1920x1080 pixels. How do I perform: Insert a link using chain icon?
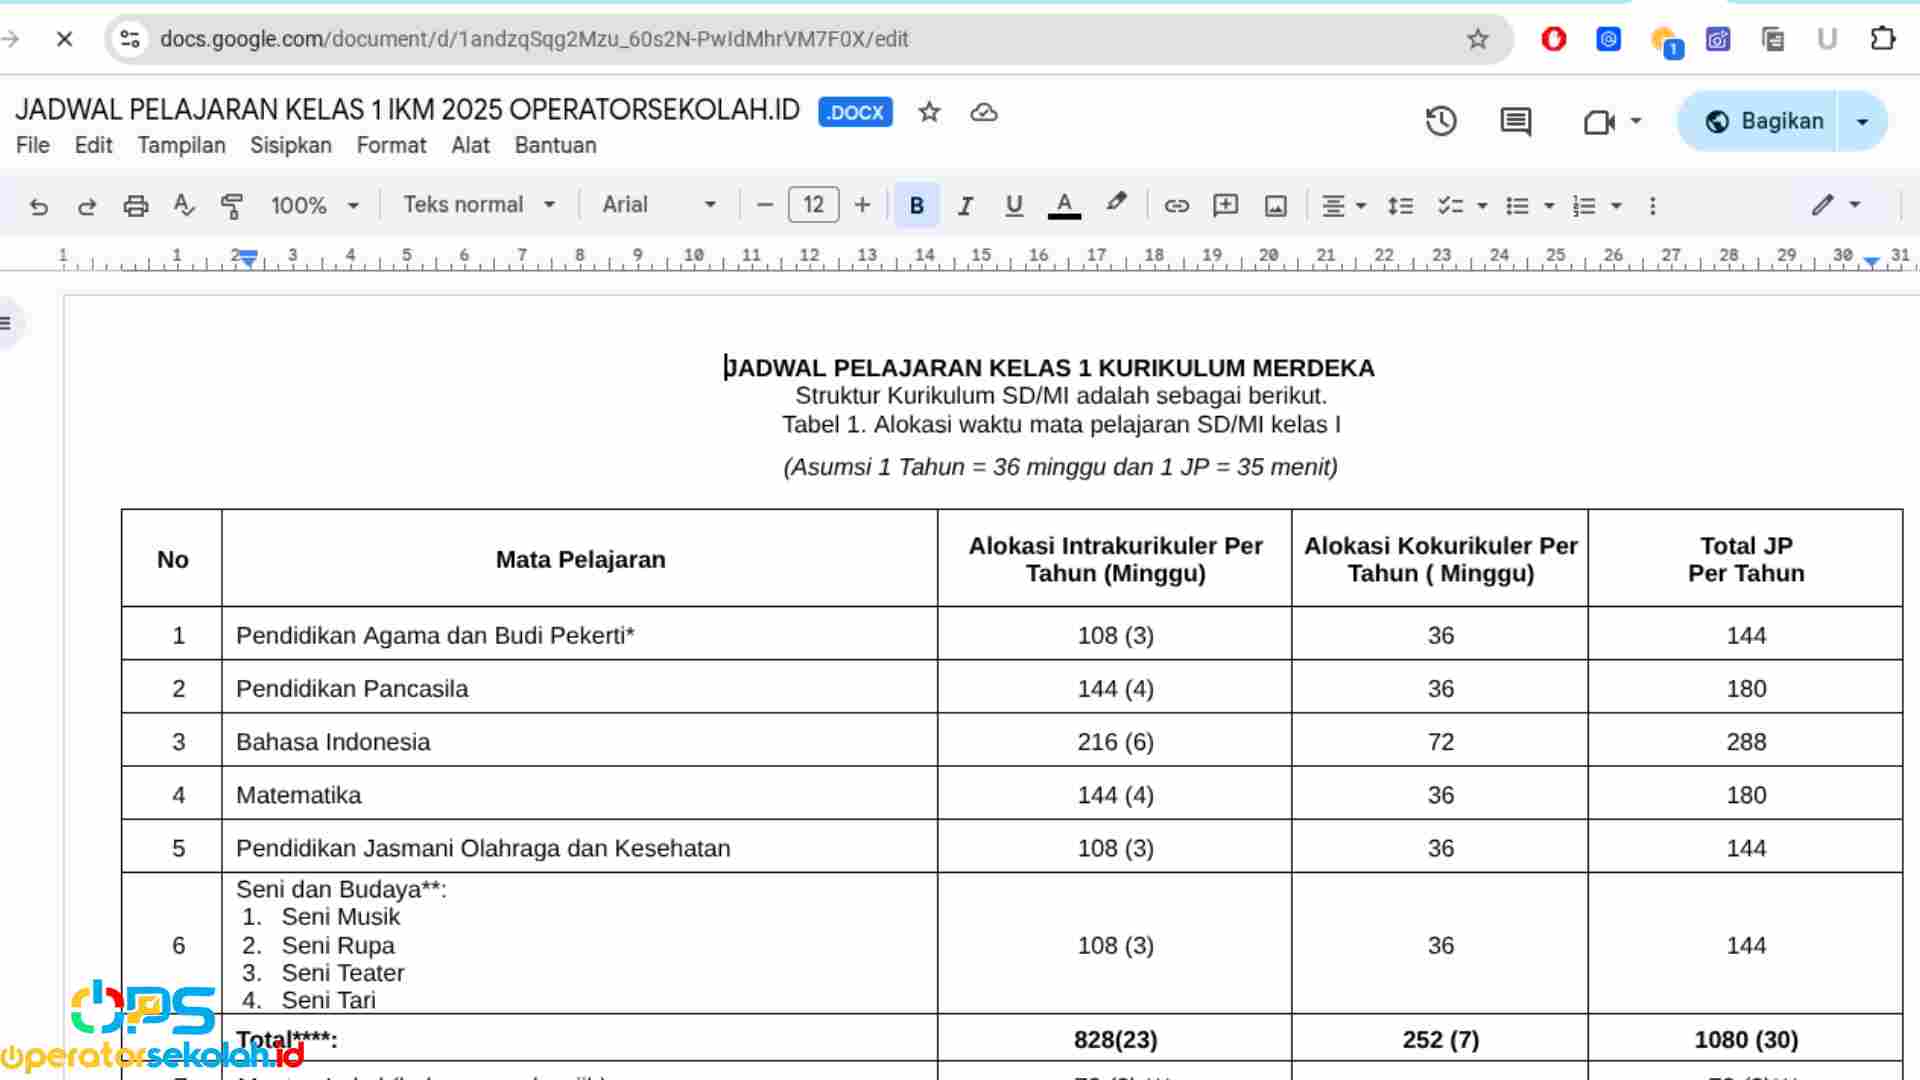pos(1176,206)
